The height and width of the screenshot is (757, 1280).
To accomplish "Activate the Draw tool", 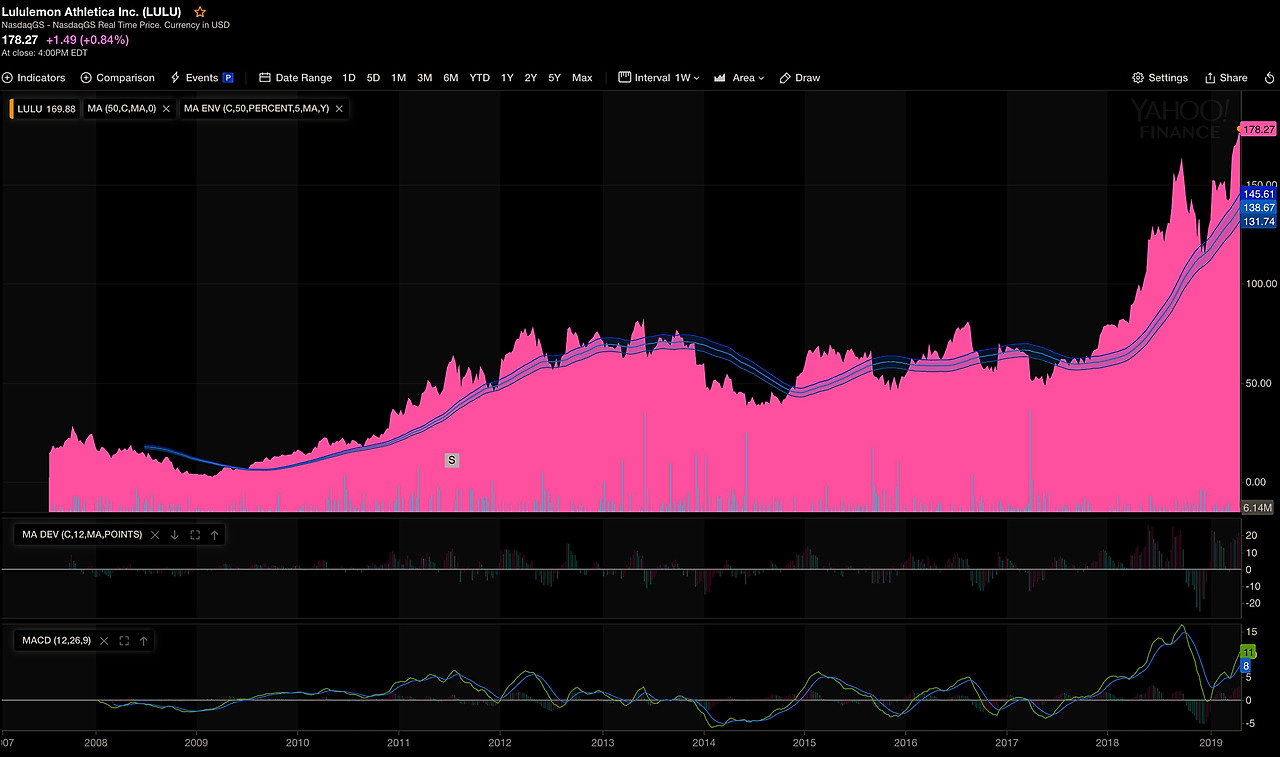I will tap(799, 78).
